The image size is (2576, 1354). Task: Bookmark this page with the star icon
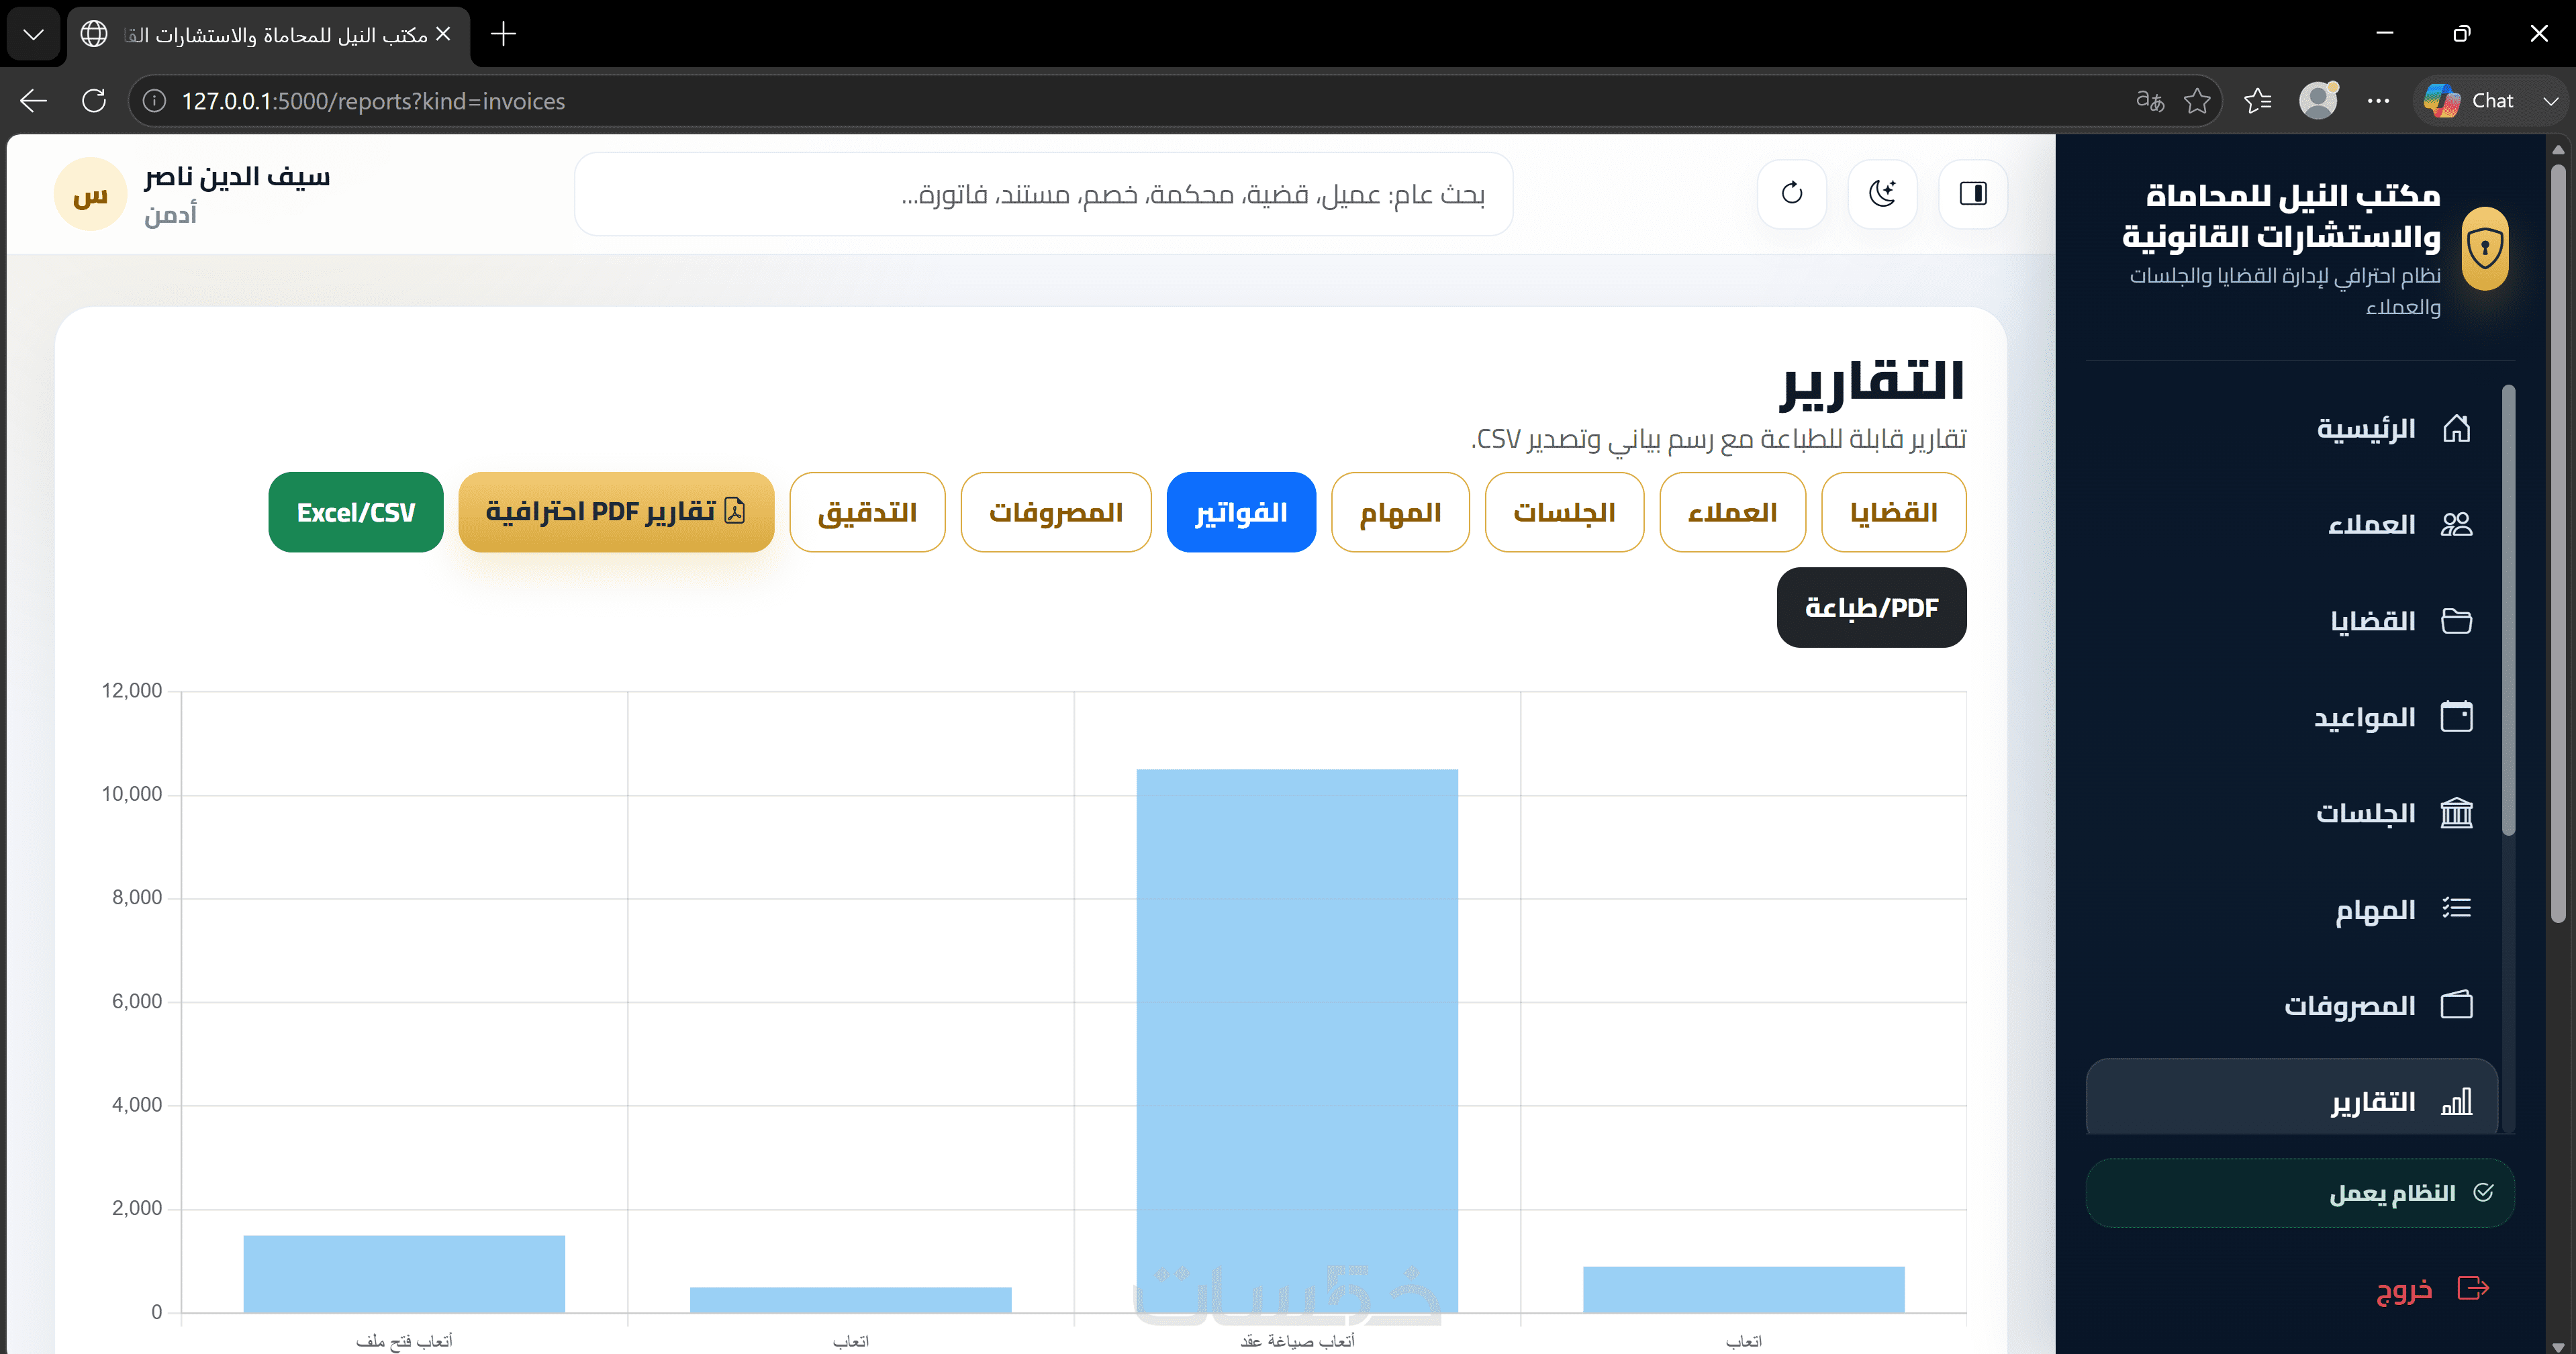click(2197, 101)
